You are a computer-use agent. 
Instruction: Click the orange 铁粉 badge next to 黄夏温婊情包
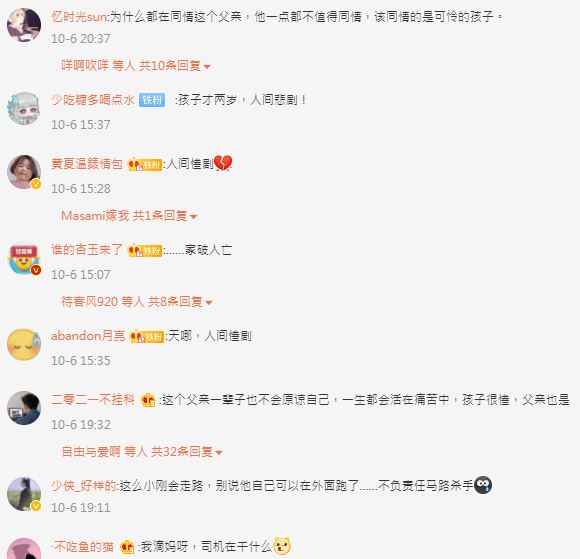pos(145,164)
